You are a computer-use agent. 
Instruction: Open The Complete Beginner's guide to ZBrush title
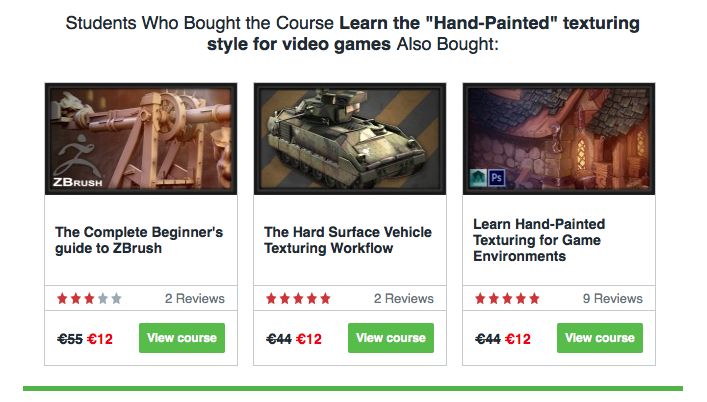click(139, 240)
